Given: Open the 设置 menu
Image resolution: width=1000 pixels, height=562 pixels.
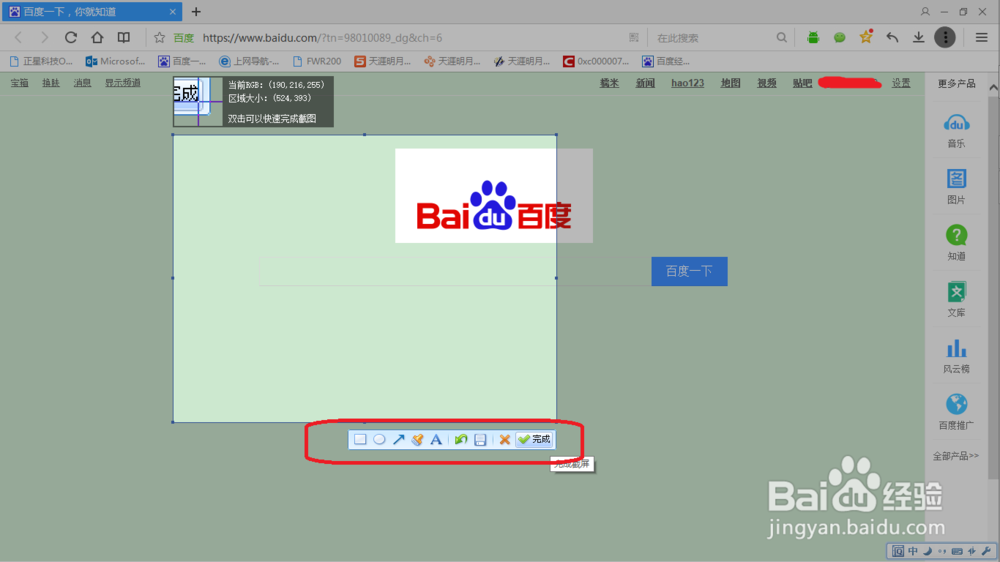Looking at the screenshot, I should pyautogui.click(x=901, y=83).
